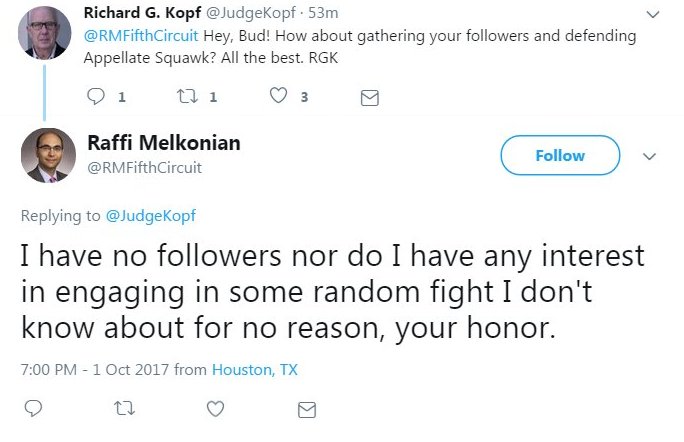Share Melkonian's tweet via direct message
Image resolution: width=684 pixels, height=442 pixels.
(x=307, y=409)
